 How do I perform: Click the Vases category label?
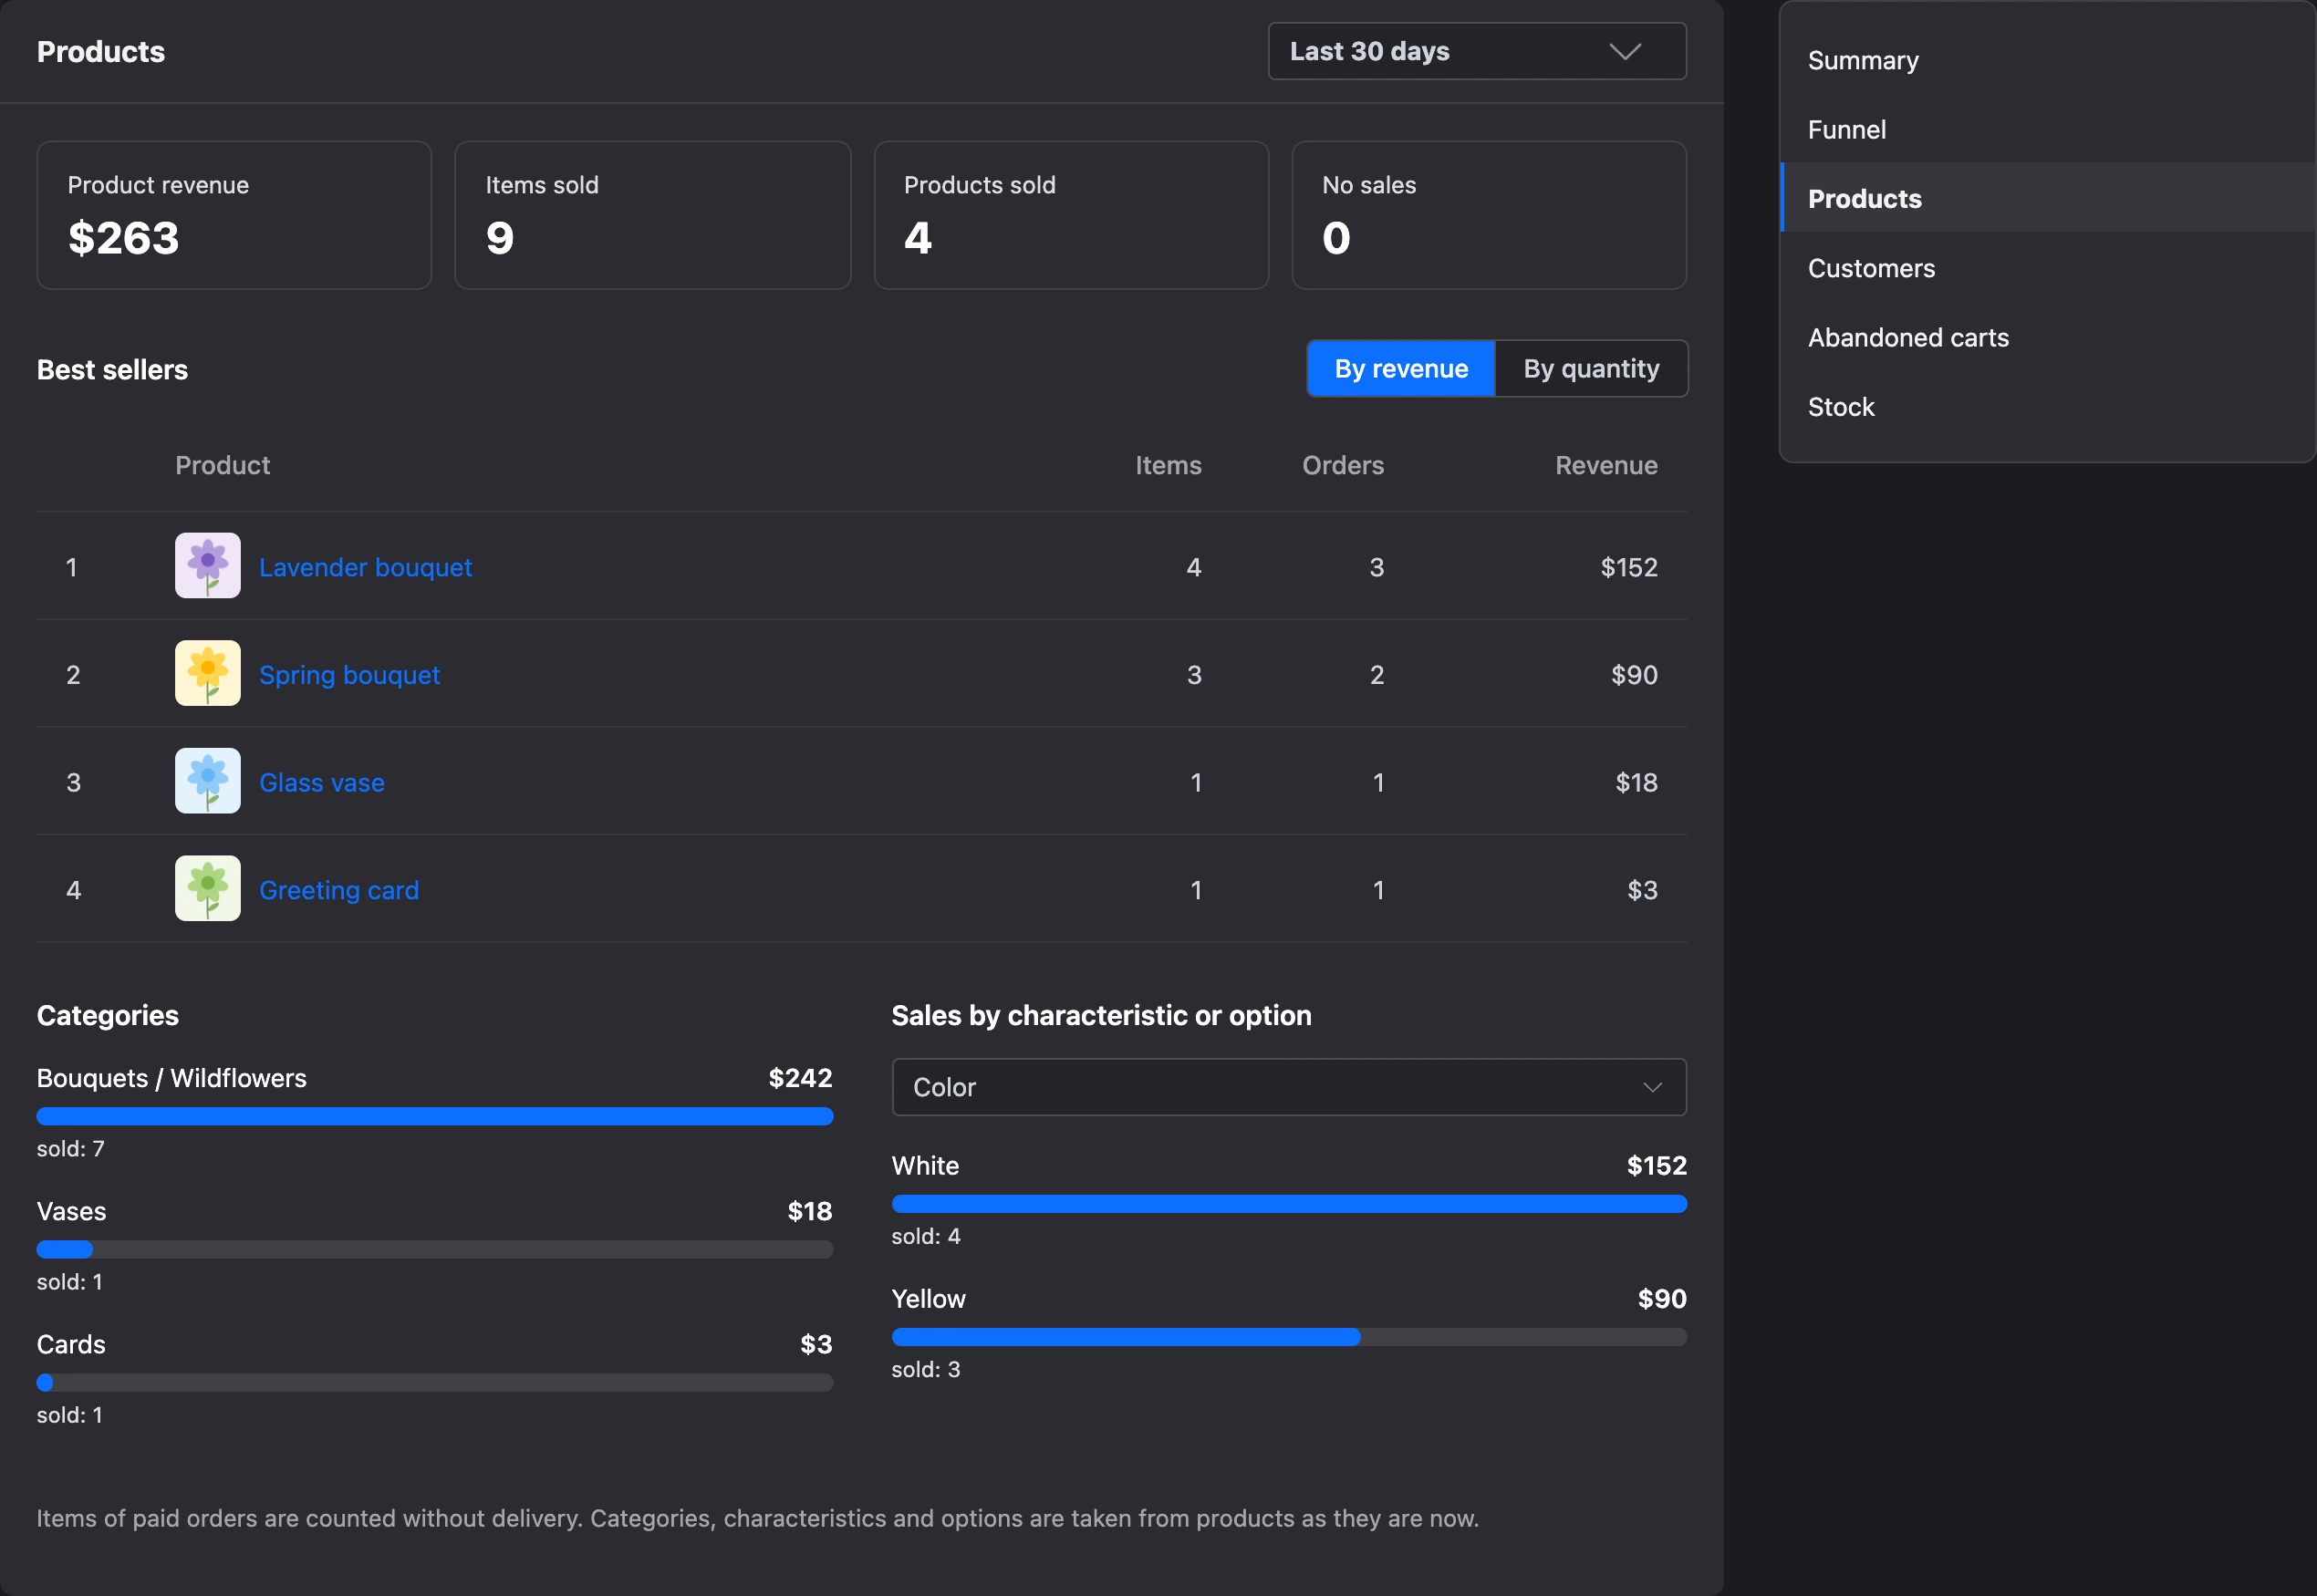(71, 1211)
